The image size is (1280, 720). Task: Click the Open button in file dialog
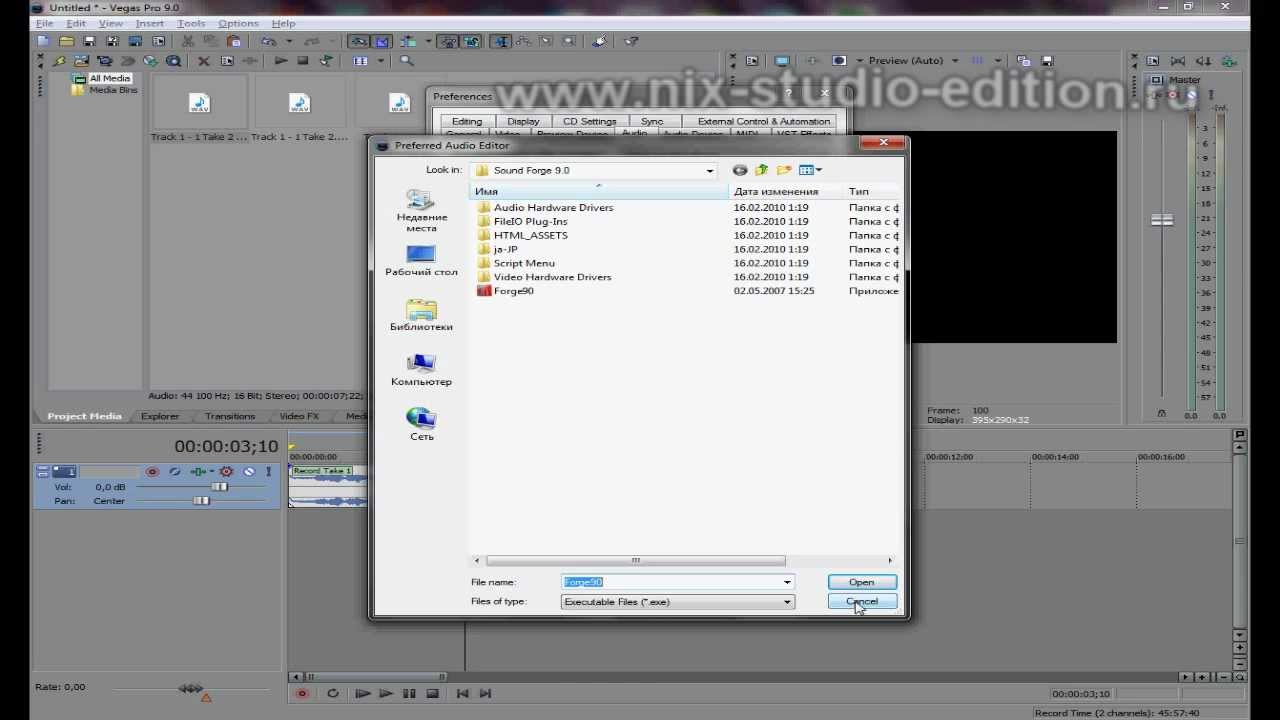pos(862,582)
